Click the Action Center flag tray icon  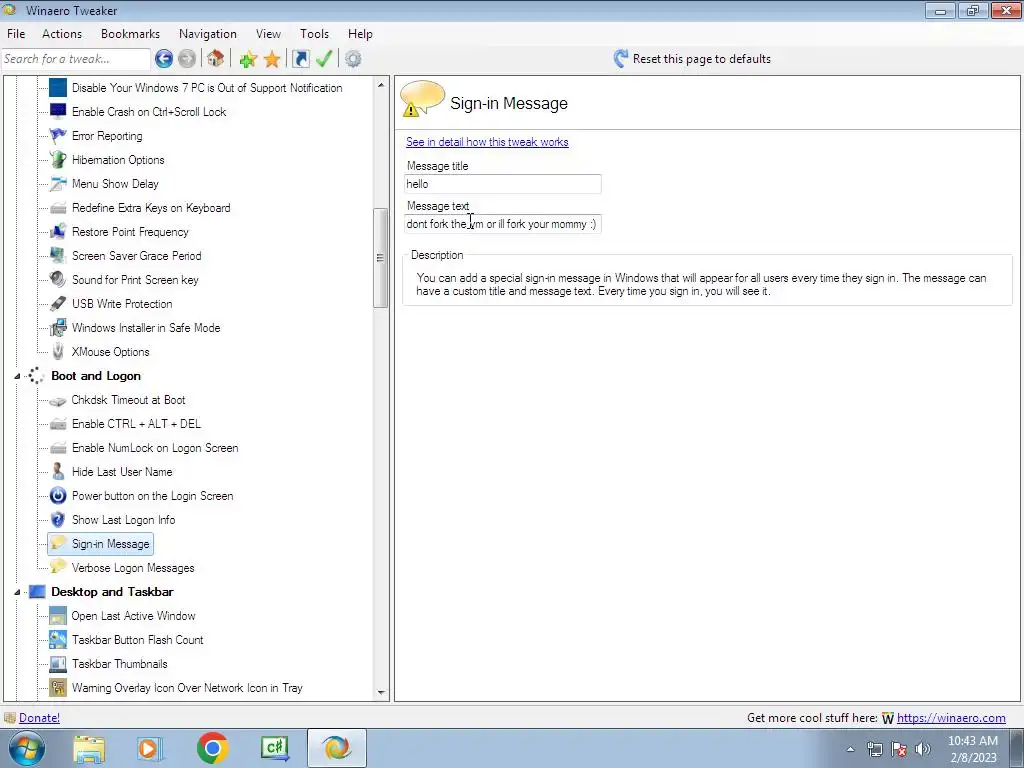click(x=899, y=749)
